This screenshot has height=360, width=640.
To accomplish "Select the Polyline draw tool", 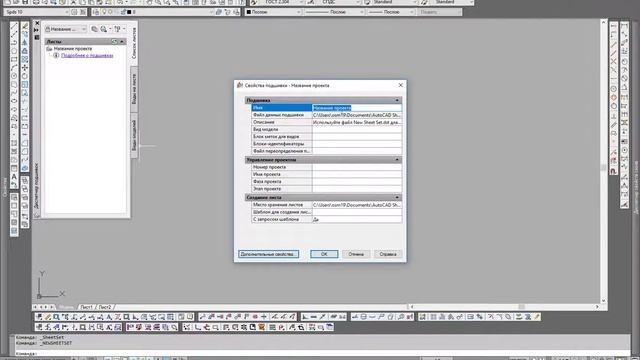I will tap(14, 43).
